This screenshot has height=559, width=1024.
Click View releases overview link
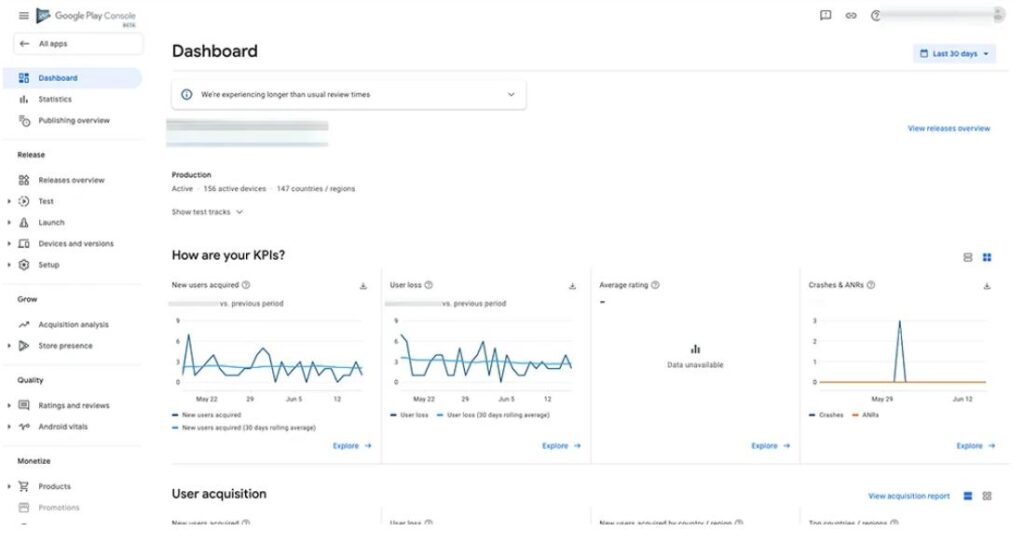(948, 129)
